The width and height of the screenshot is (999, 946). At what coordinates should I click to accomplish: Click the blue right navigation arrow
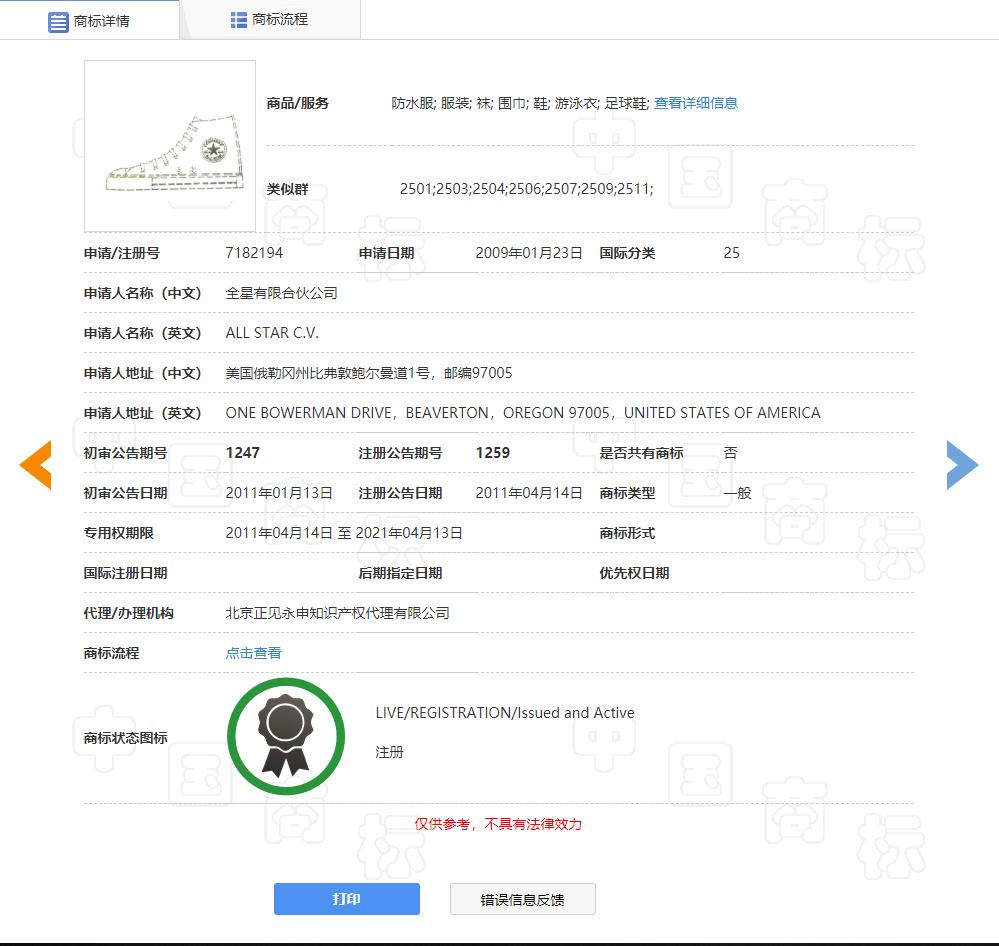[x=961, y=465]
